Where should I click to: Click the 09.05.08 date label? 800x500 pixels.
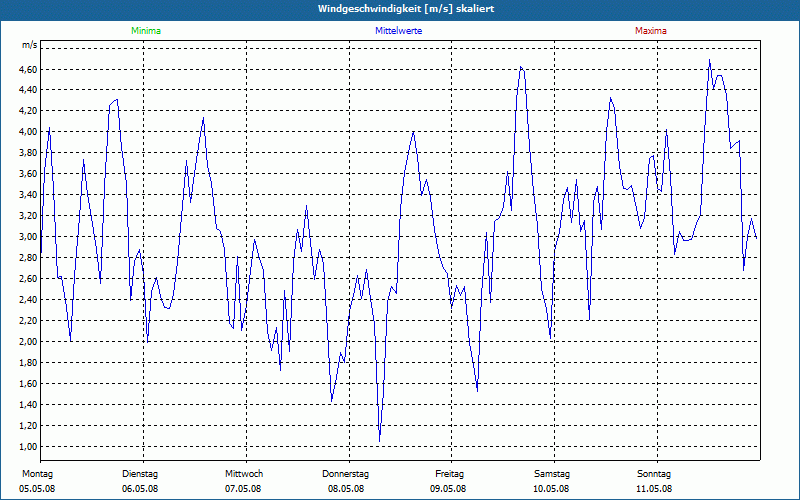click(x=448, y=489)
